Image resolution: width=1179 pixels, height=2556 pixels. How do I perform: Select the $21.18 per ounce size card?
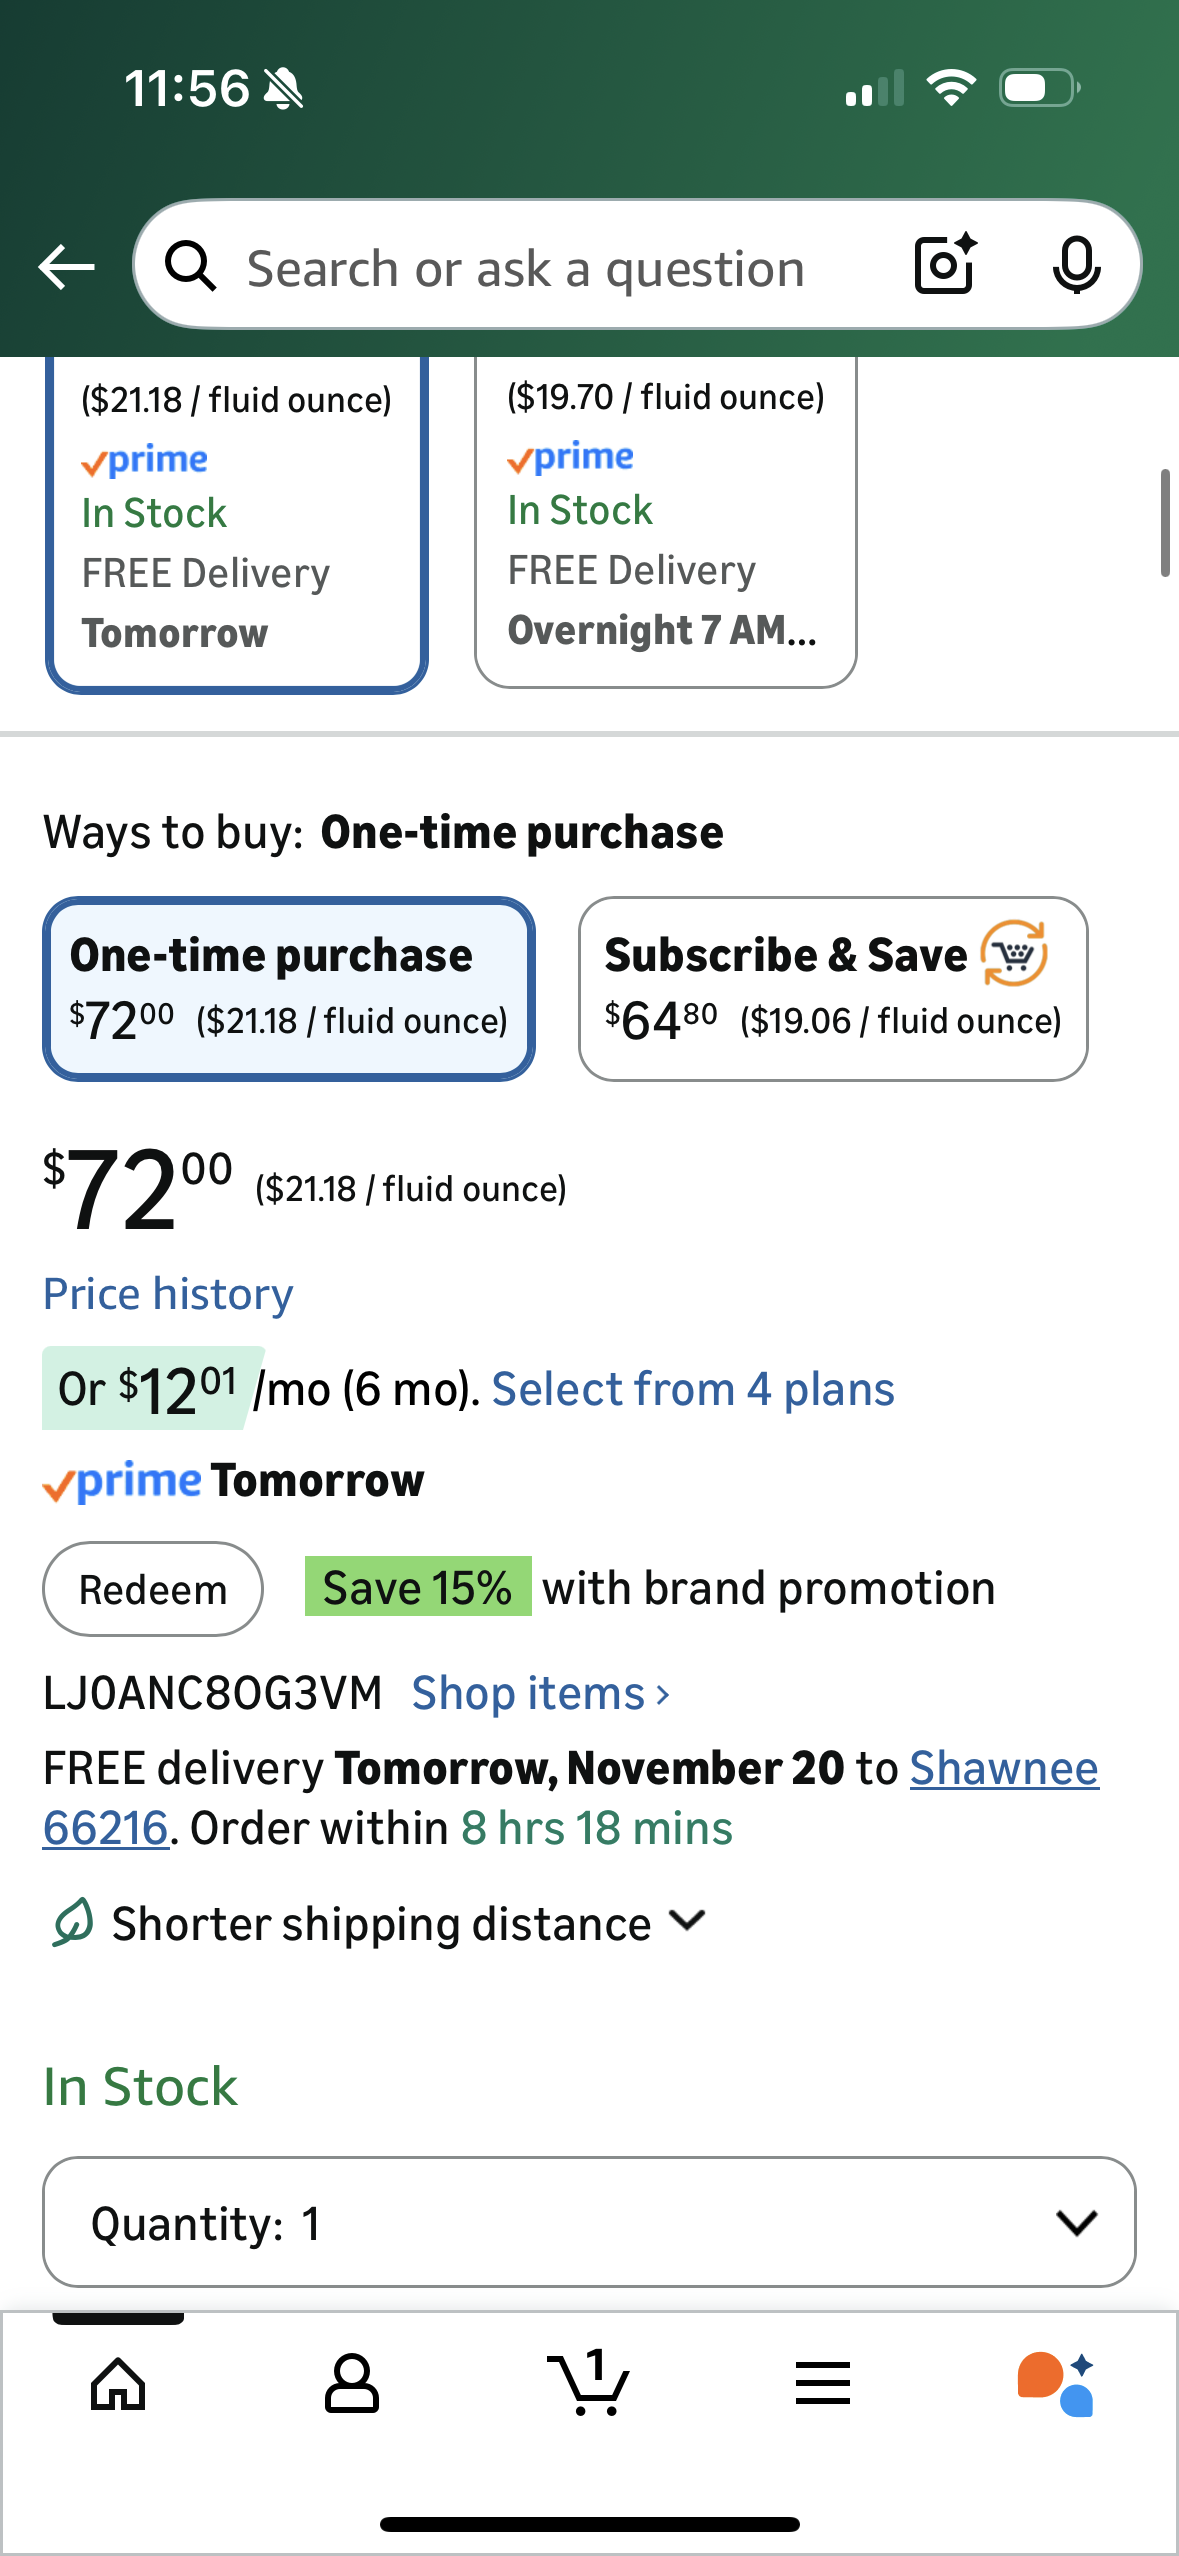pos(237,520)
